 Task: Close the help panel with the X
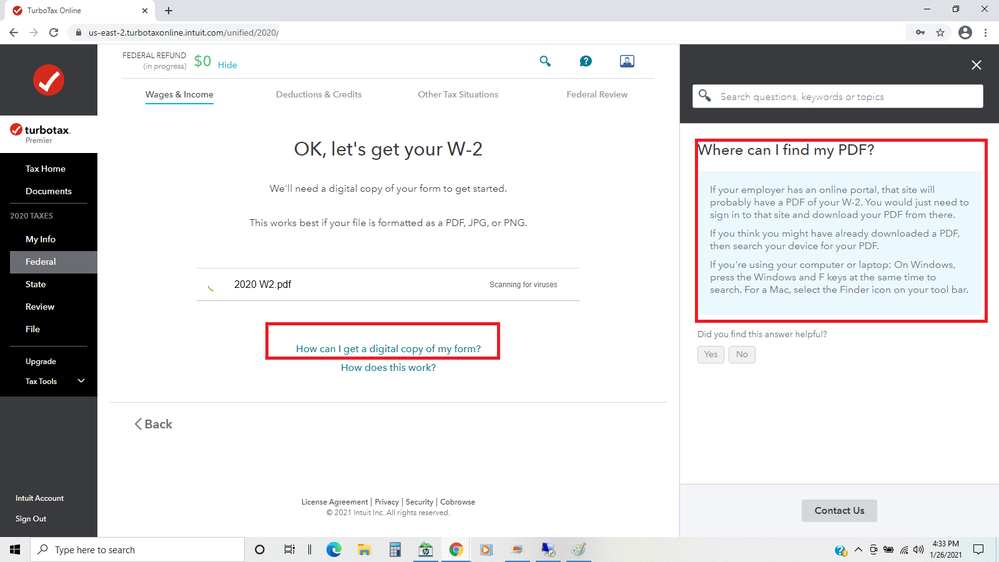coord(976,65)
